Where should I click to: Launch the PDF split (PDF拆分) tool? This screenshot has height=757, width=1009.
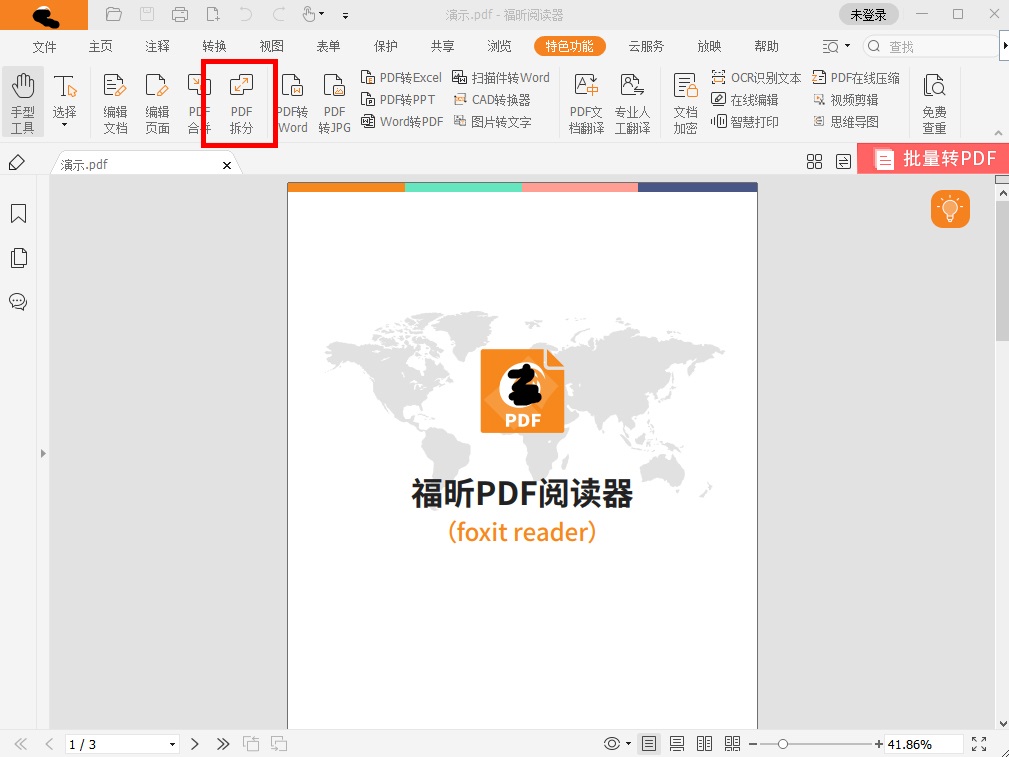pyautogui.click(x=241, y=103)
